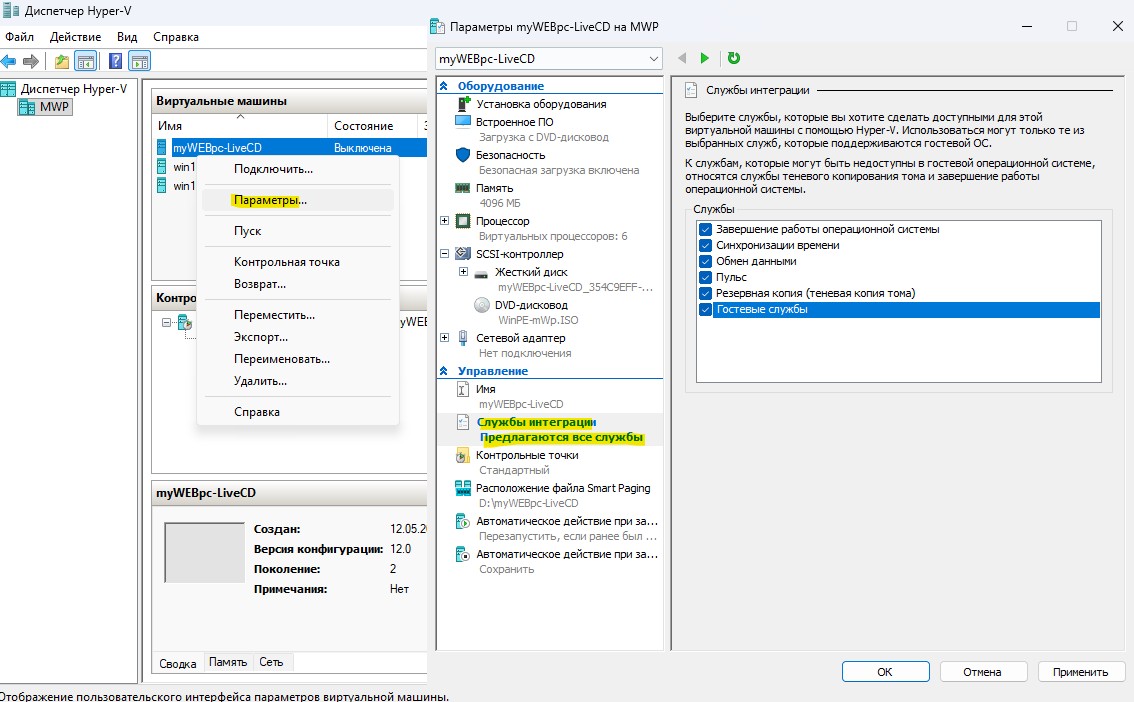The image size is (1134, 702).
Task: Click the Контрольные точки settings icon
Action: point(462,454)
